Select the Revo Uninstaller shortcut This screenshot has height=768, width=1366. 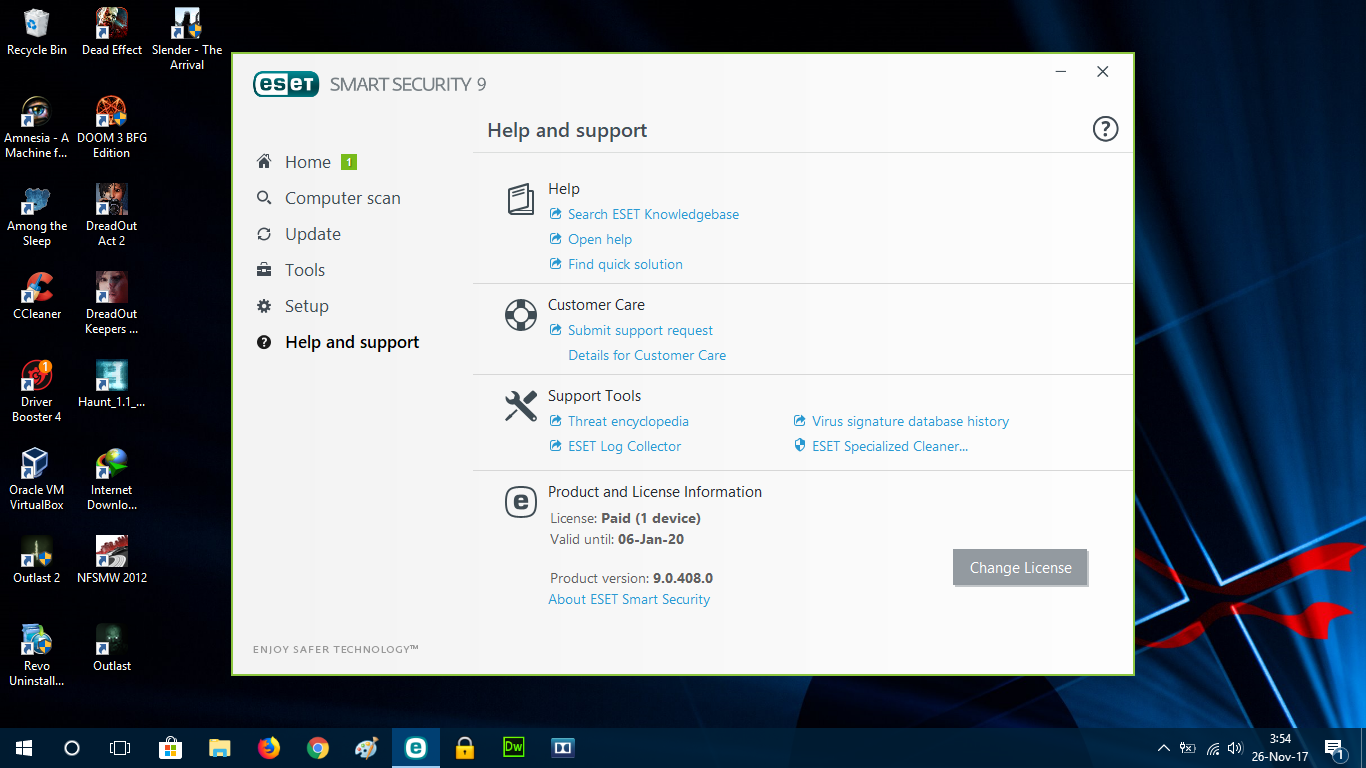37,656
